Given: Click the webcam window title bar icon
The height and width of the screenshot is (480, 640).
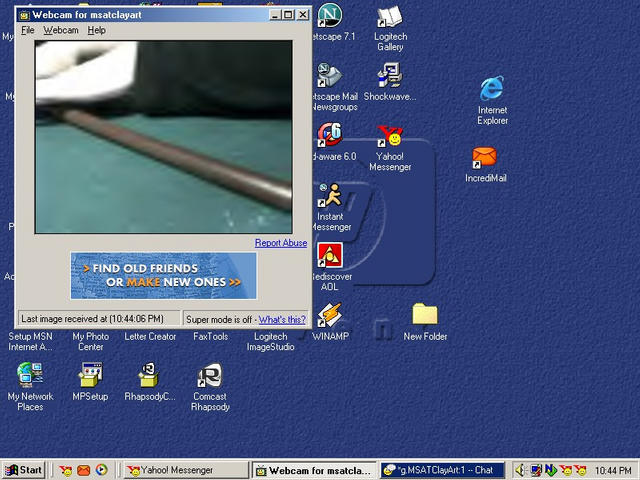Looking at the screenshot, I should click(x=24, y=15).
